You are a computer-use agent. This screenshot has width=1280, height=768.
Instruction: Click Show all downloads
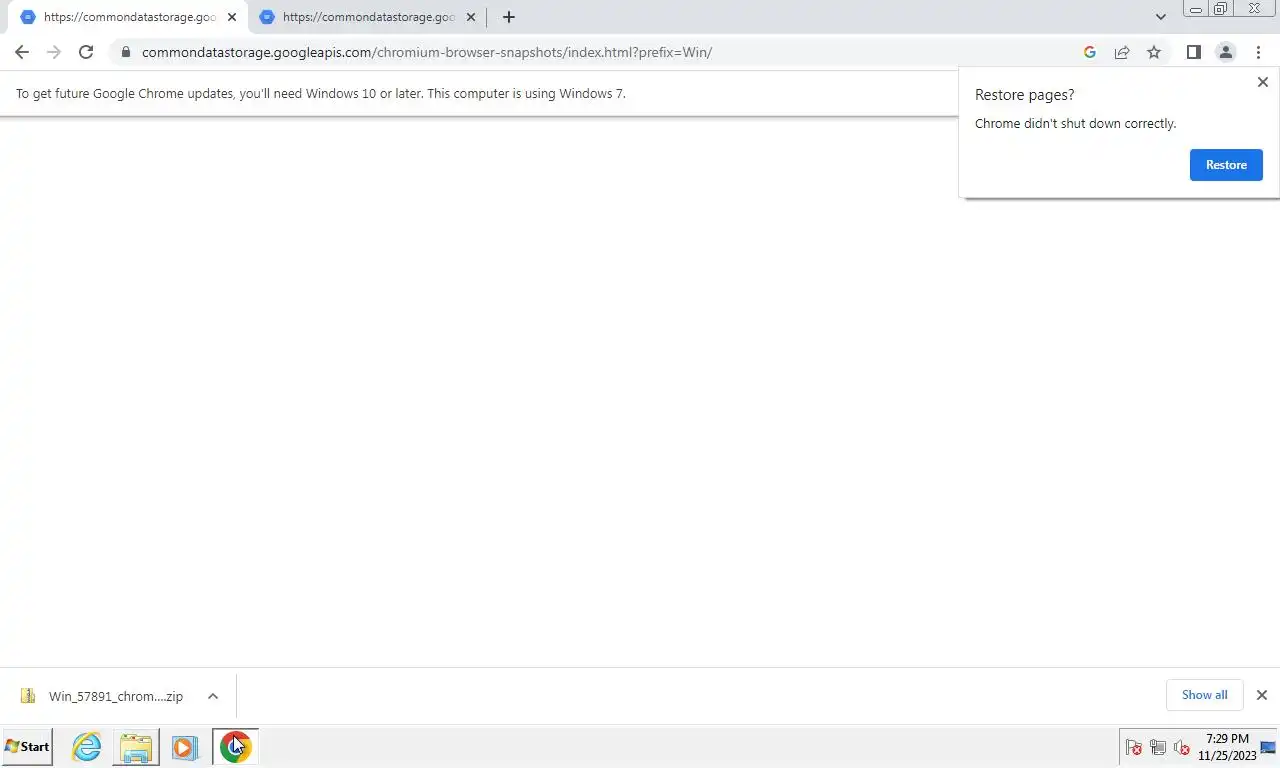(x=1204, y=695)
